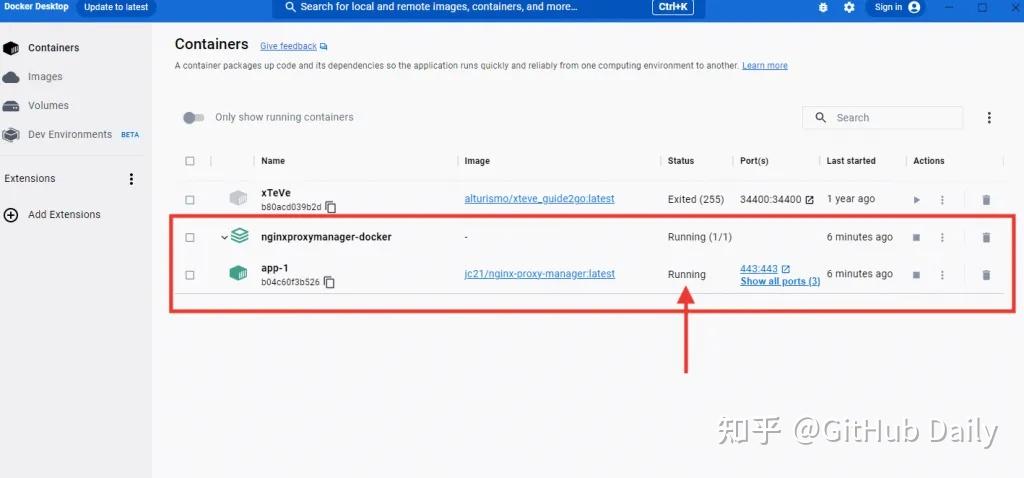This screenshot has width=1024, height=478.
Task: Tick the xTeVe row checkbox
Action: (x=190, y=200)
